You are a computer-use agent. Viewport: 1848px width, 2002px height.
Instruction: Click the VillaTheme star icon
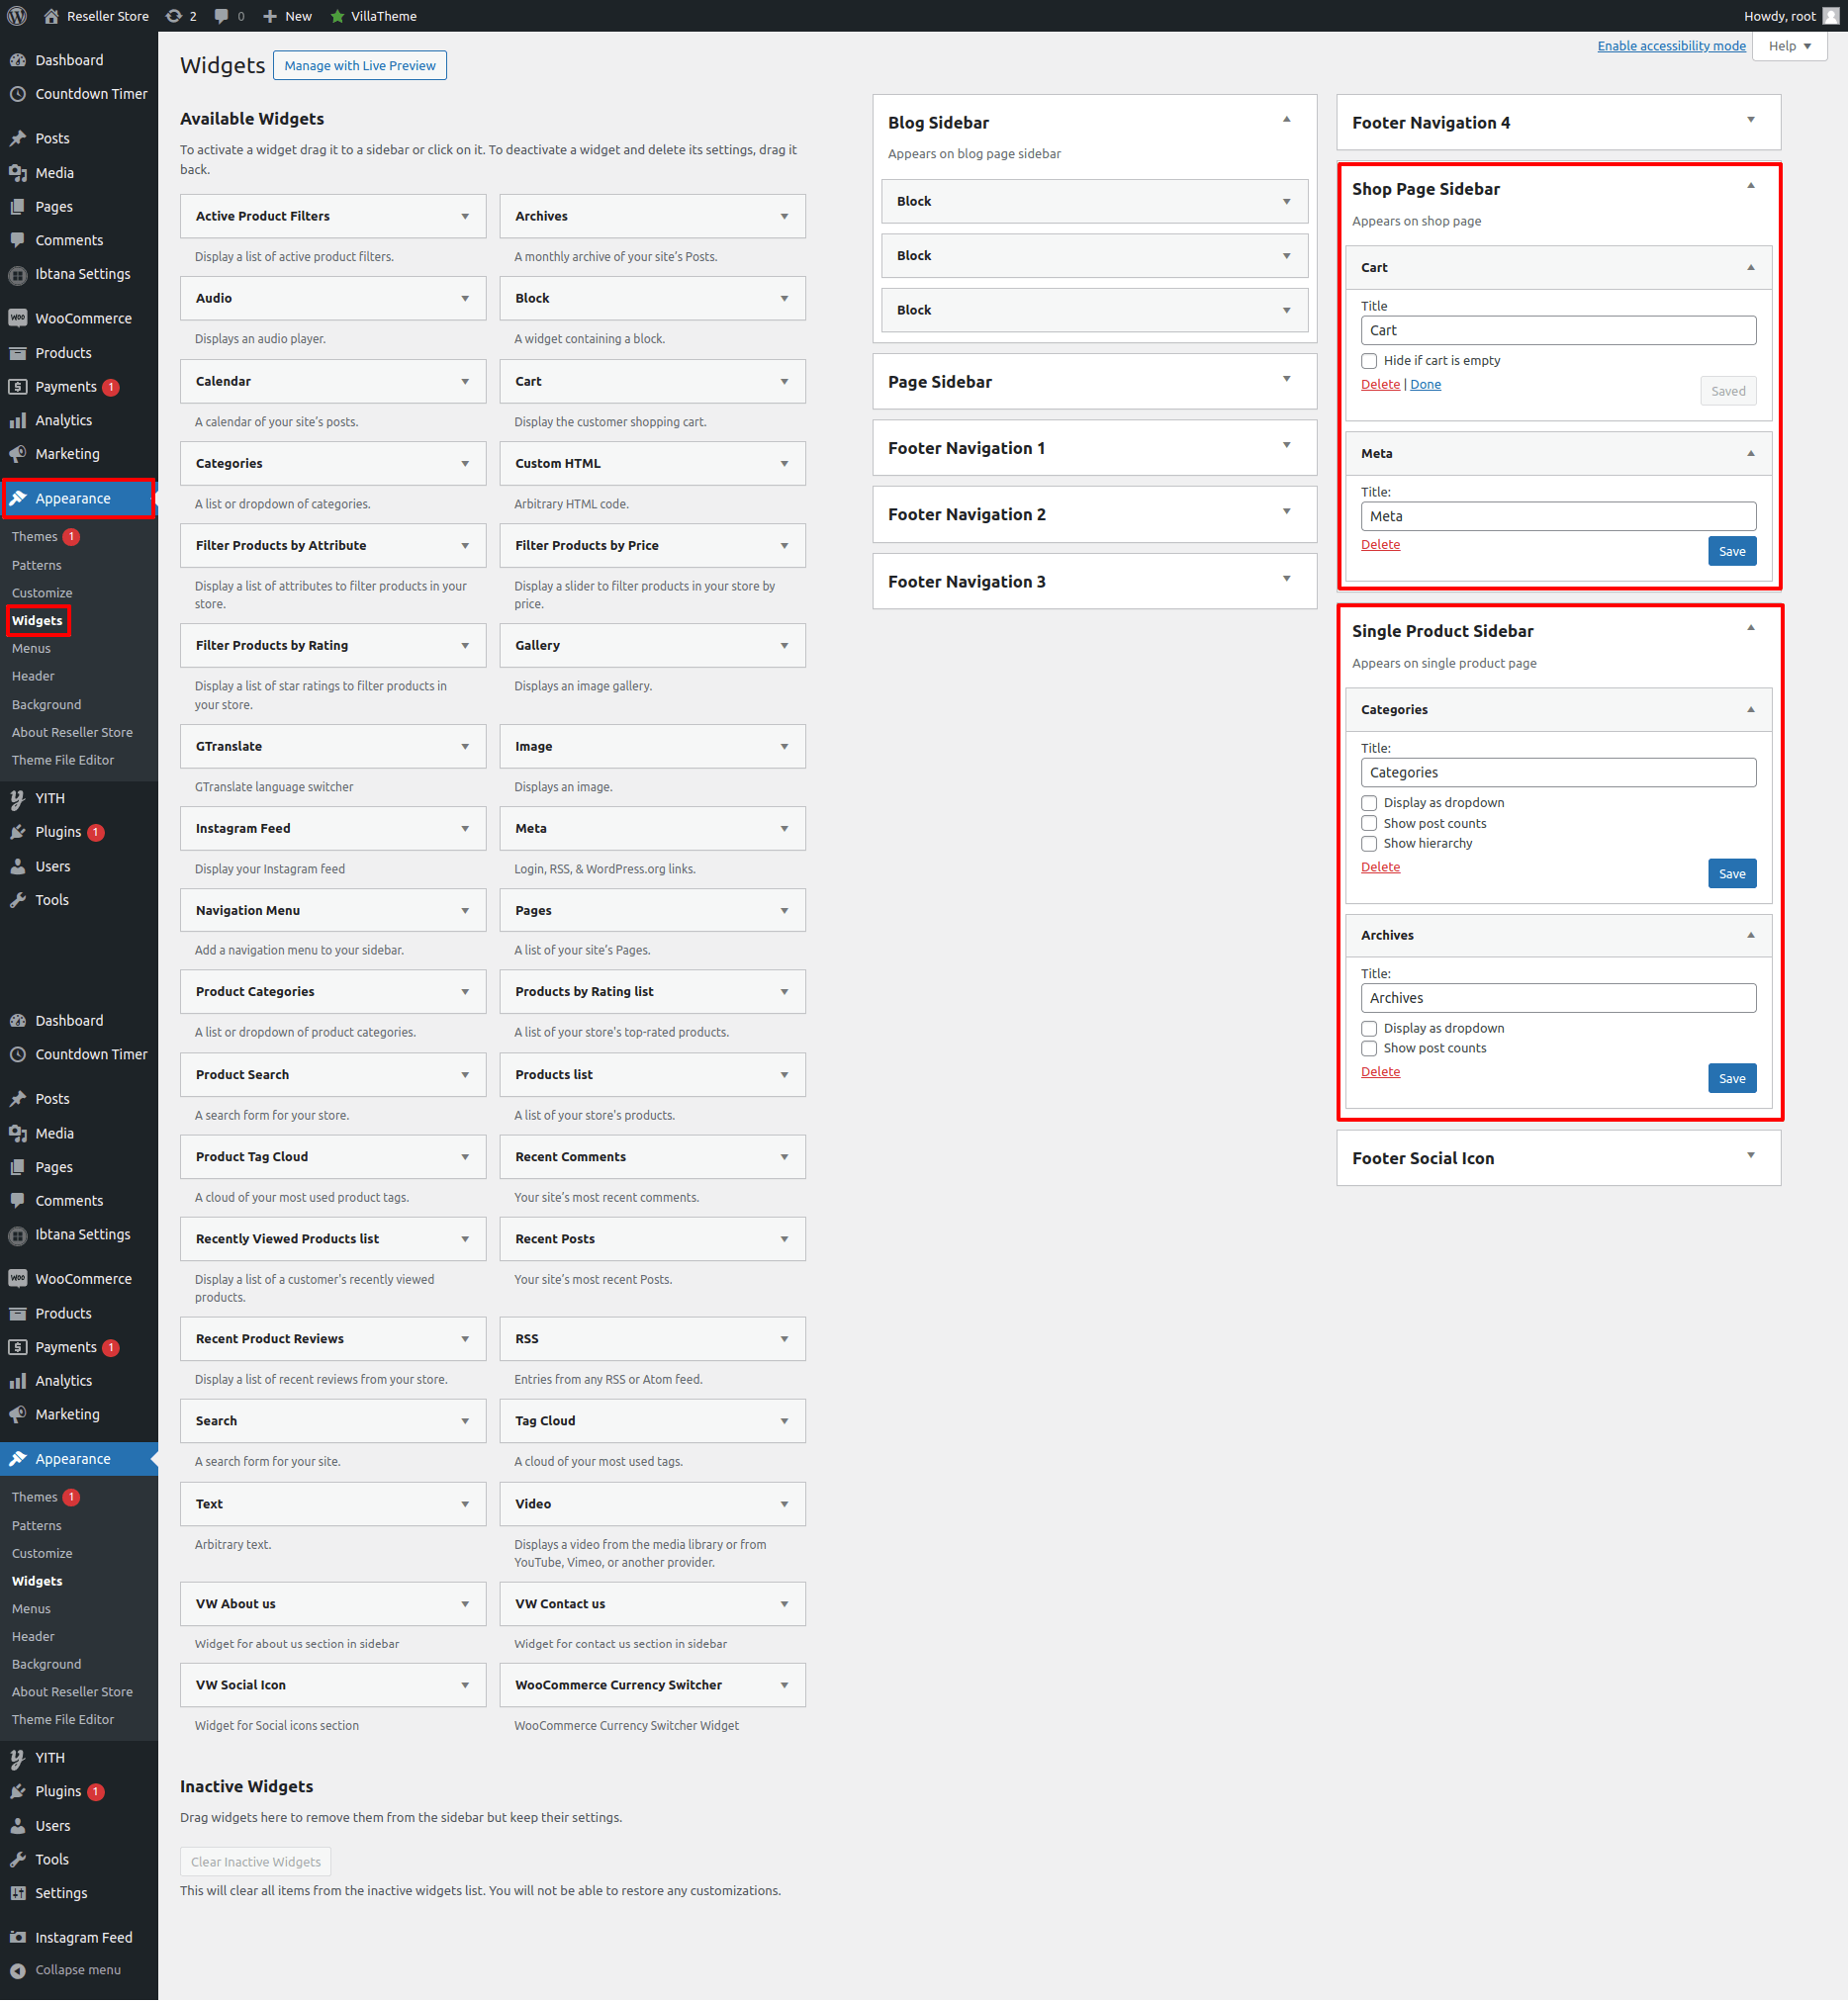tap(338, 16)
